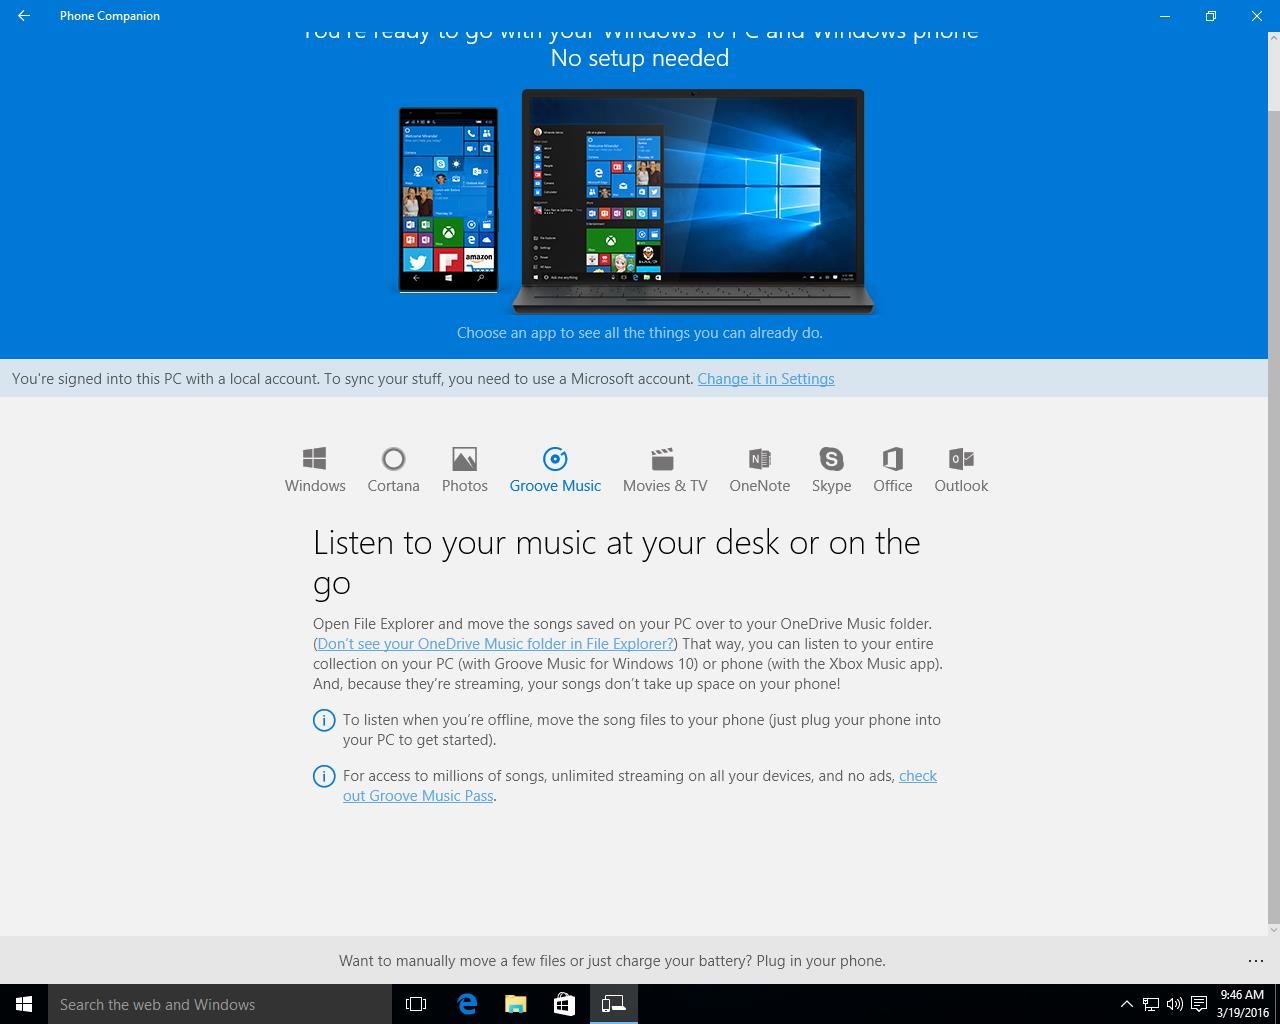
Task: Click the info icon beside Groove Music Pass tip
Action: click(x=324, y=776)
